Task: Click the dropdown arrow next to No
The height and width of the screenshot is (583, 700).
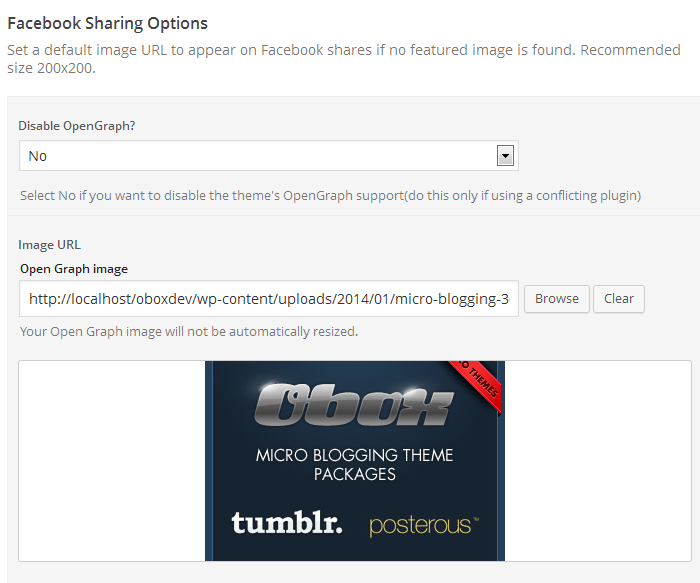Action: click(x=505, y=156)
